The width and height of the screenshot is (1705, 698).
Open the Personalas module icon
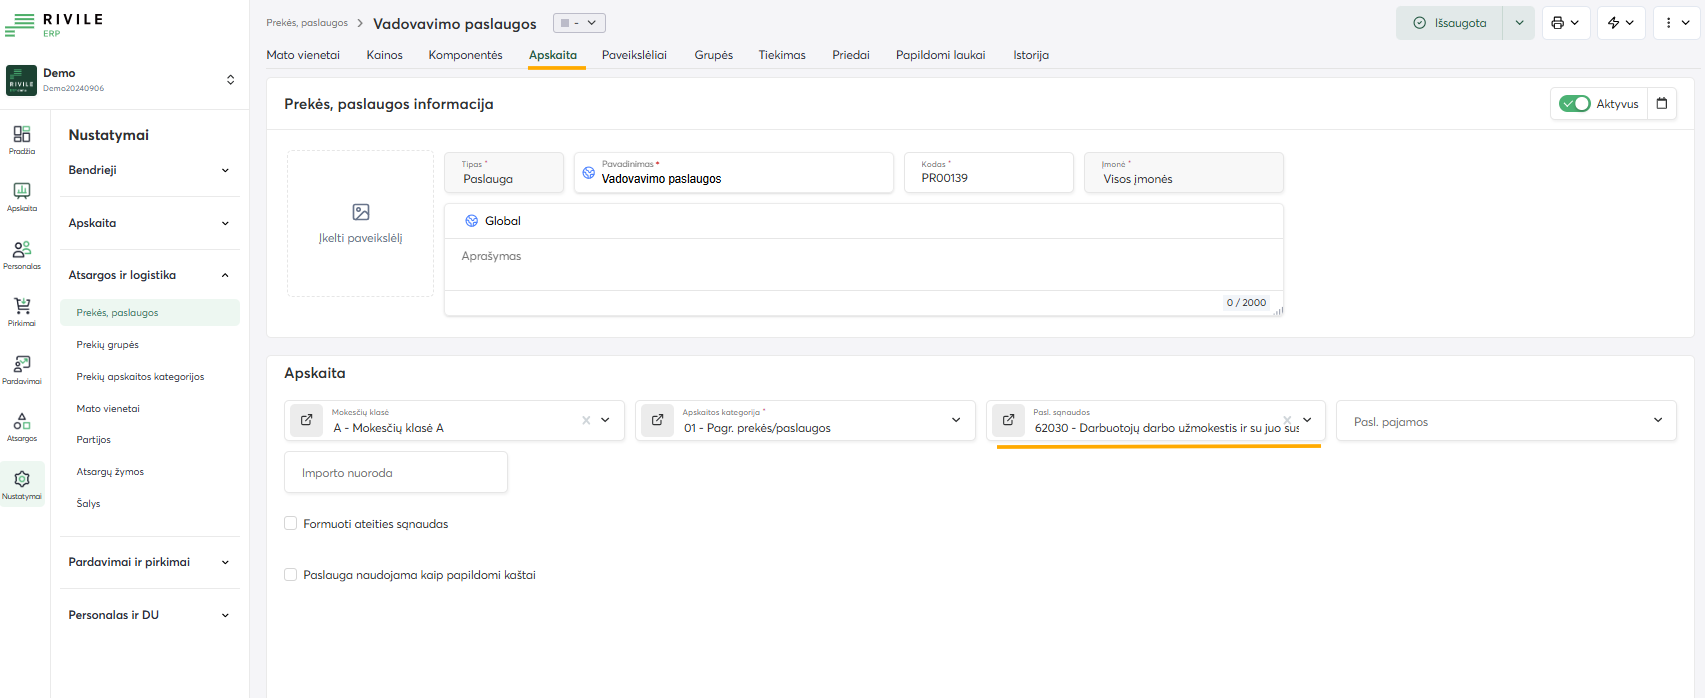[22, 254]
